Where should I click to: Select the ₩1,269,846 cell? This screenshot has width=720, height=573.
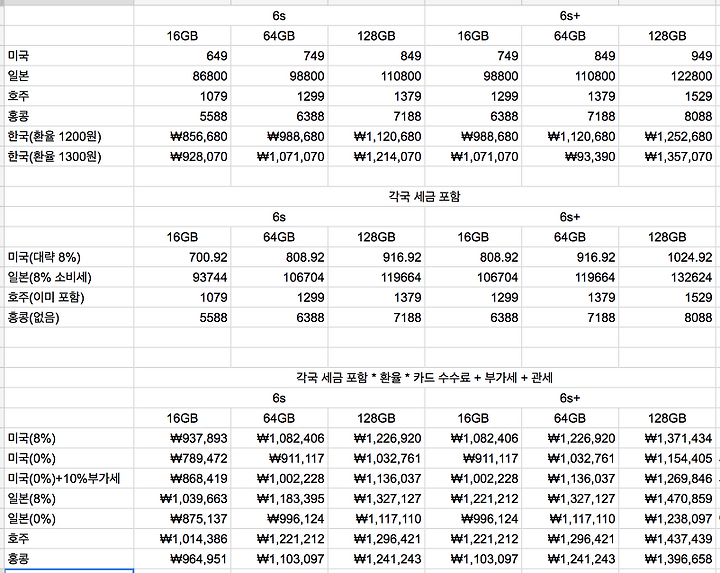point(669,478)
